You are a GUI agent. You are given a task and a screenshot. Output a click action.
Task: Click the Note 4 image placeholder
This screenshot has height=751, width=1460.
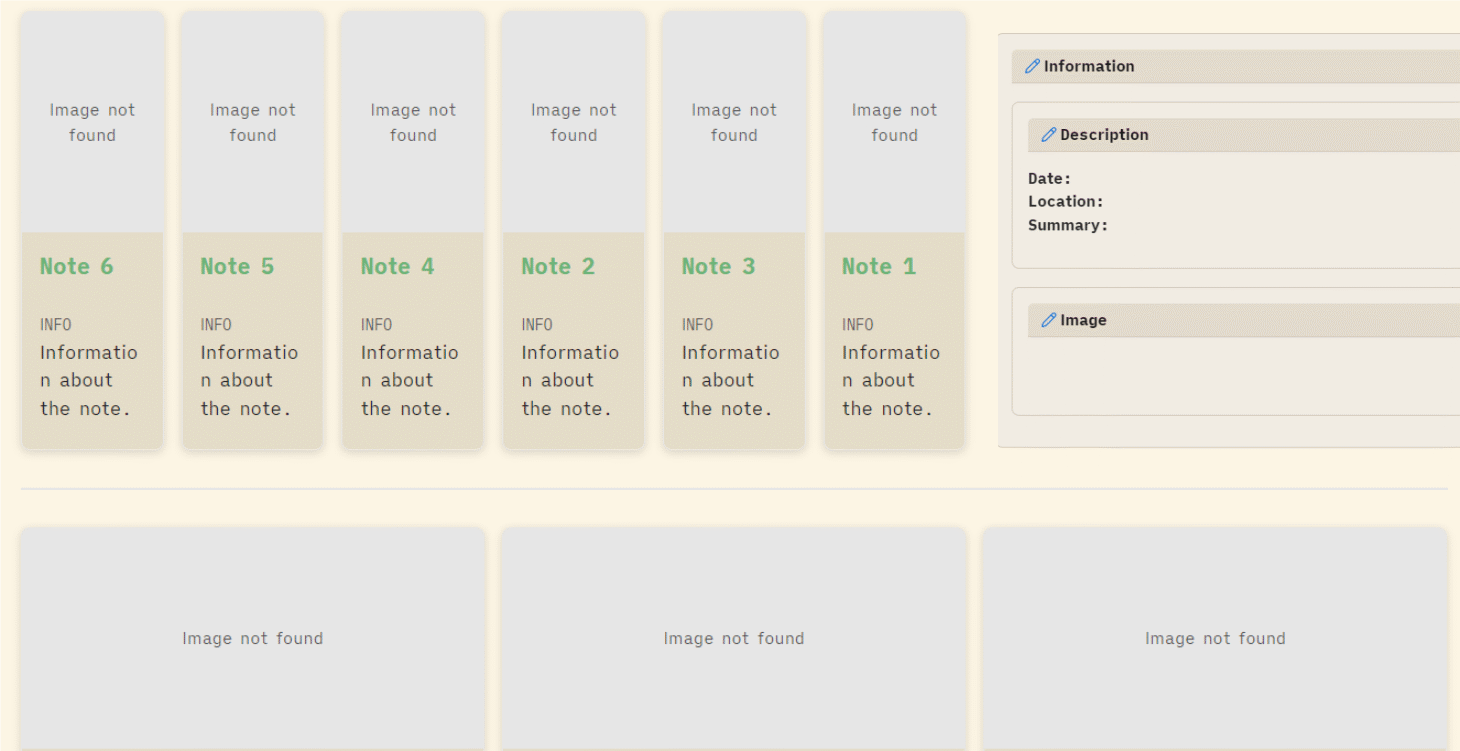click(413, 123)
